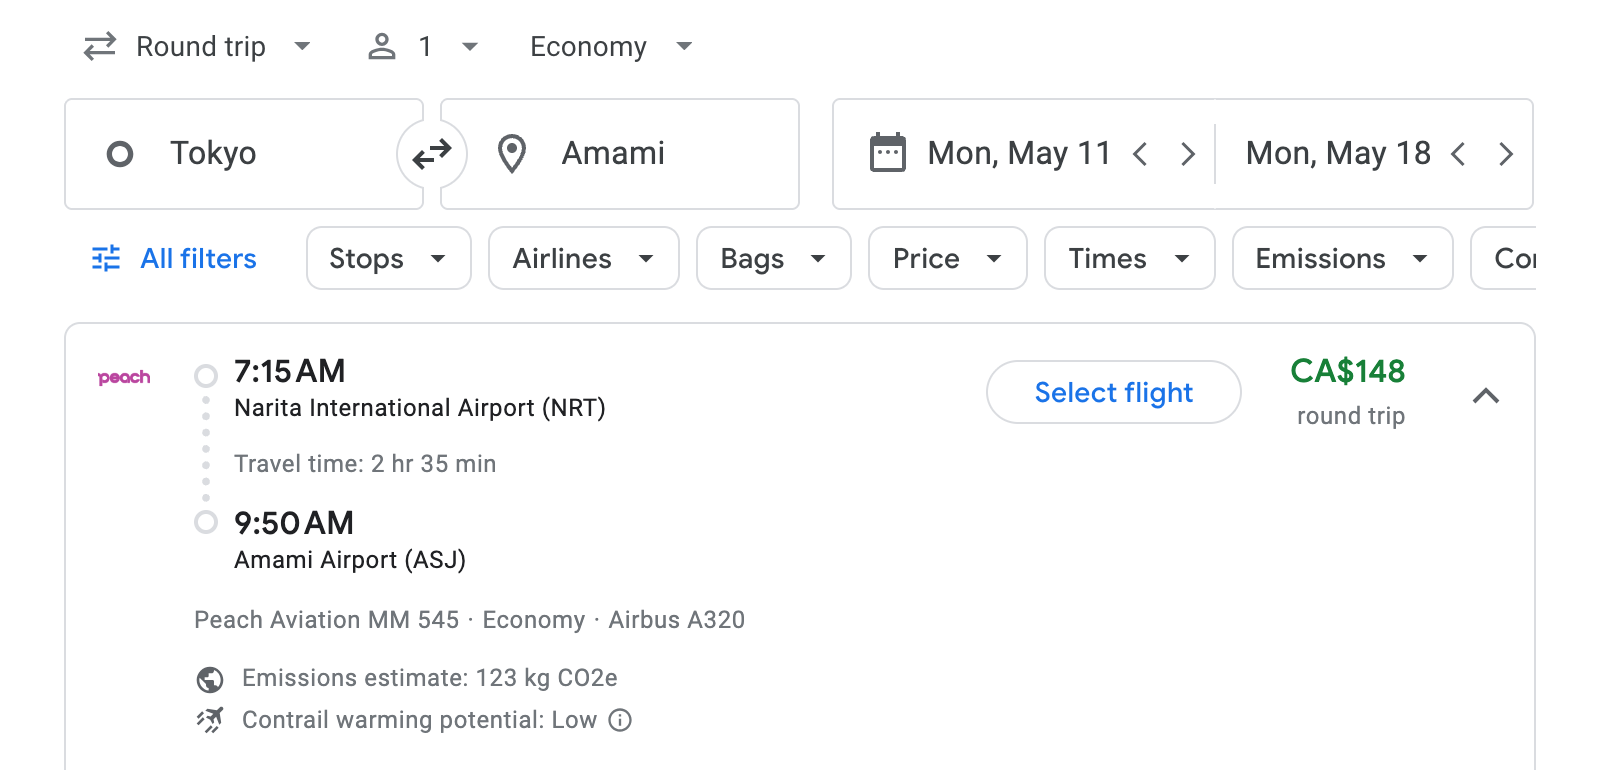This screenshot has width=1600, height=770.
Task: Click the contrail warming plane icon
Action: pos(208,720)
